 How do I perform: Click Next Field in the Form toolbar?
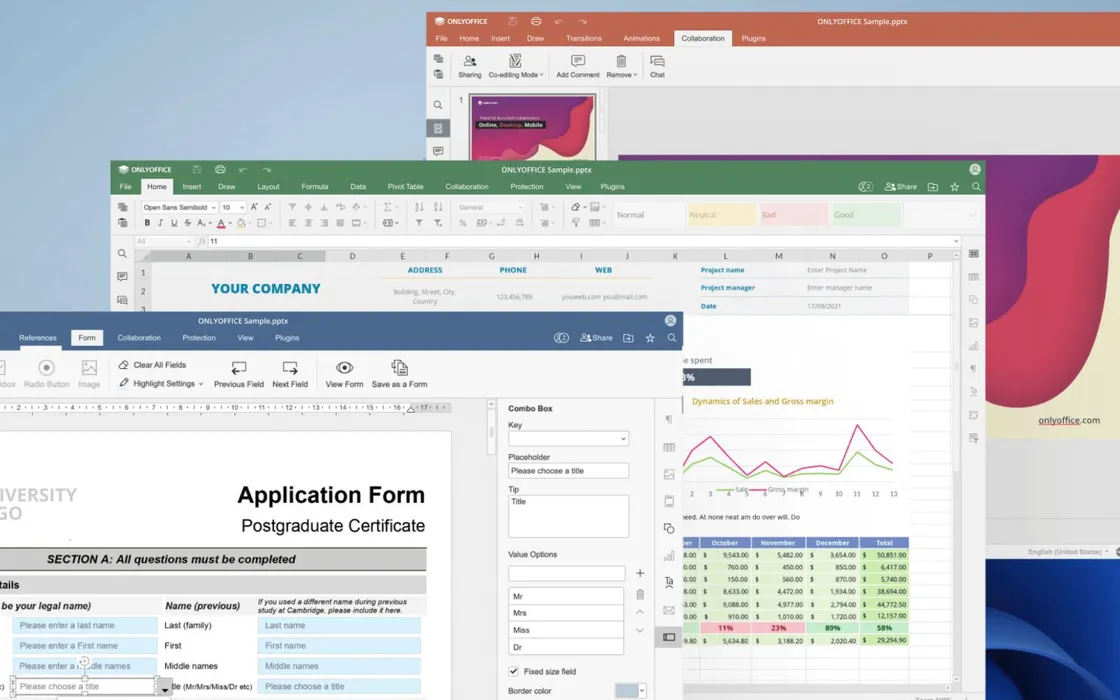[290, 374]
